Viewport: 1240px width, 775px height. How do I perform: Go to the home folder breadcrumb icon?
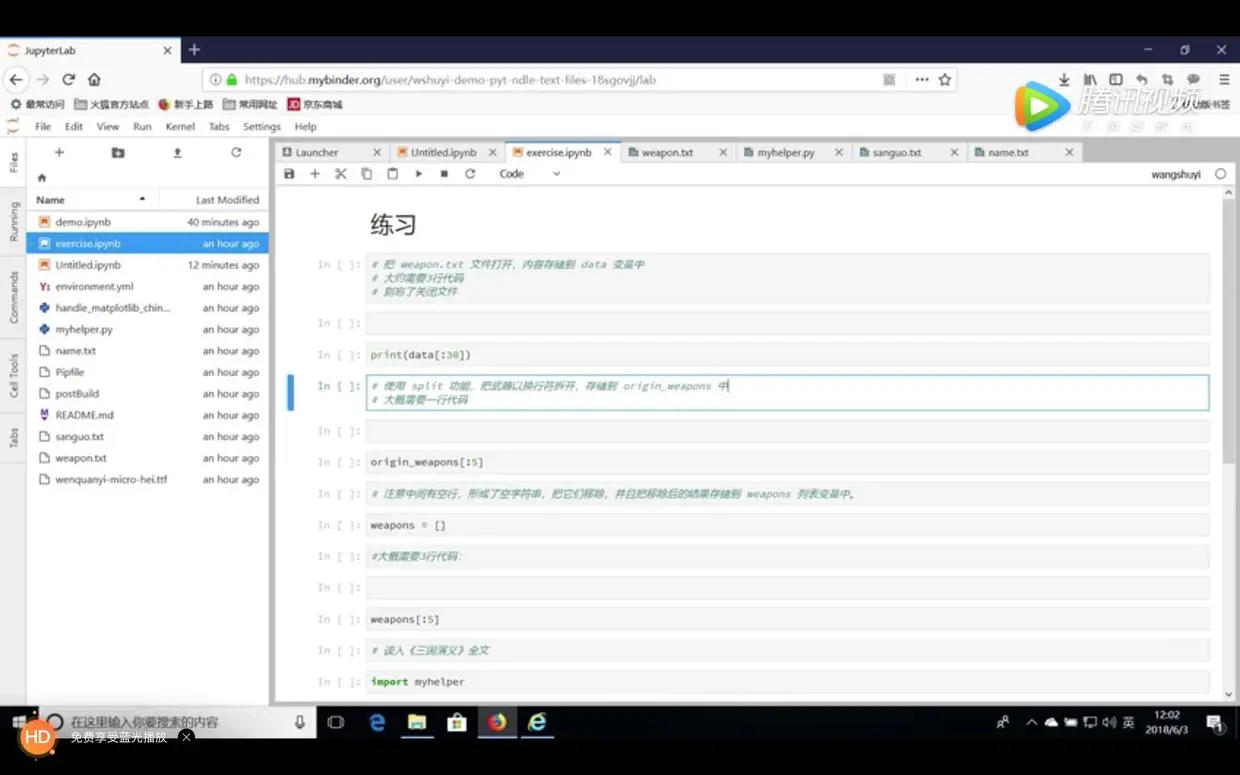(x=42, y=178)
